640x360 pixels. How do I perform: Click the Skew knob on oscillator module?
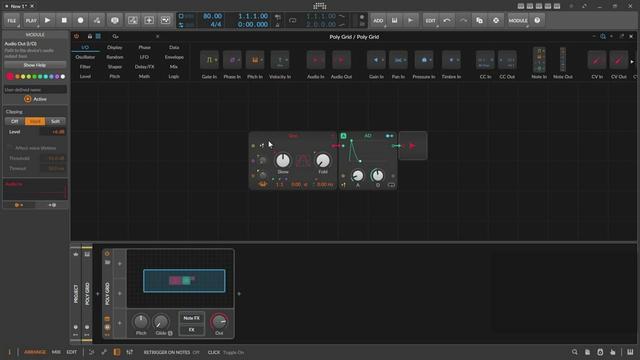click(283, 160)
